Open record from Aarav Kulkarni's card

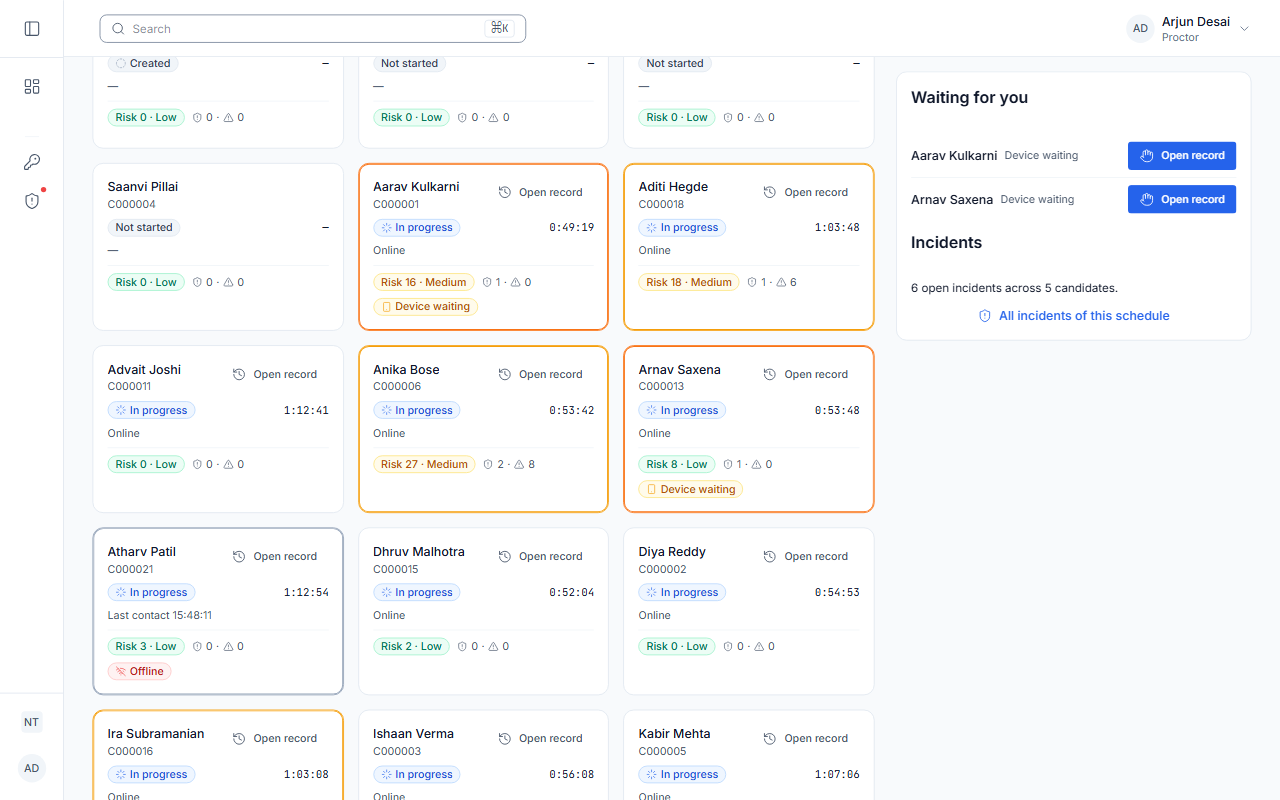click(x=540, y=192)
